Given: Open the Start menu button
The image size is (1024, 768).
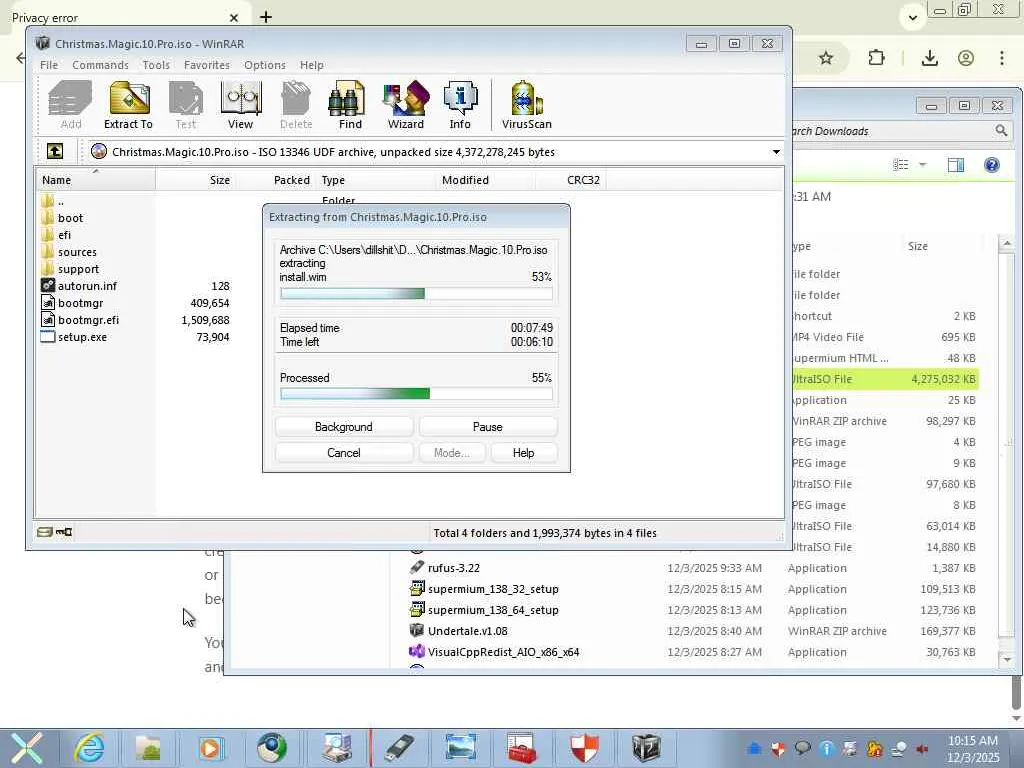Looking at the screenshot, I should tap(27, 748).
